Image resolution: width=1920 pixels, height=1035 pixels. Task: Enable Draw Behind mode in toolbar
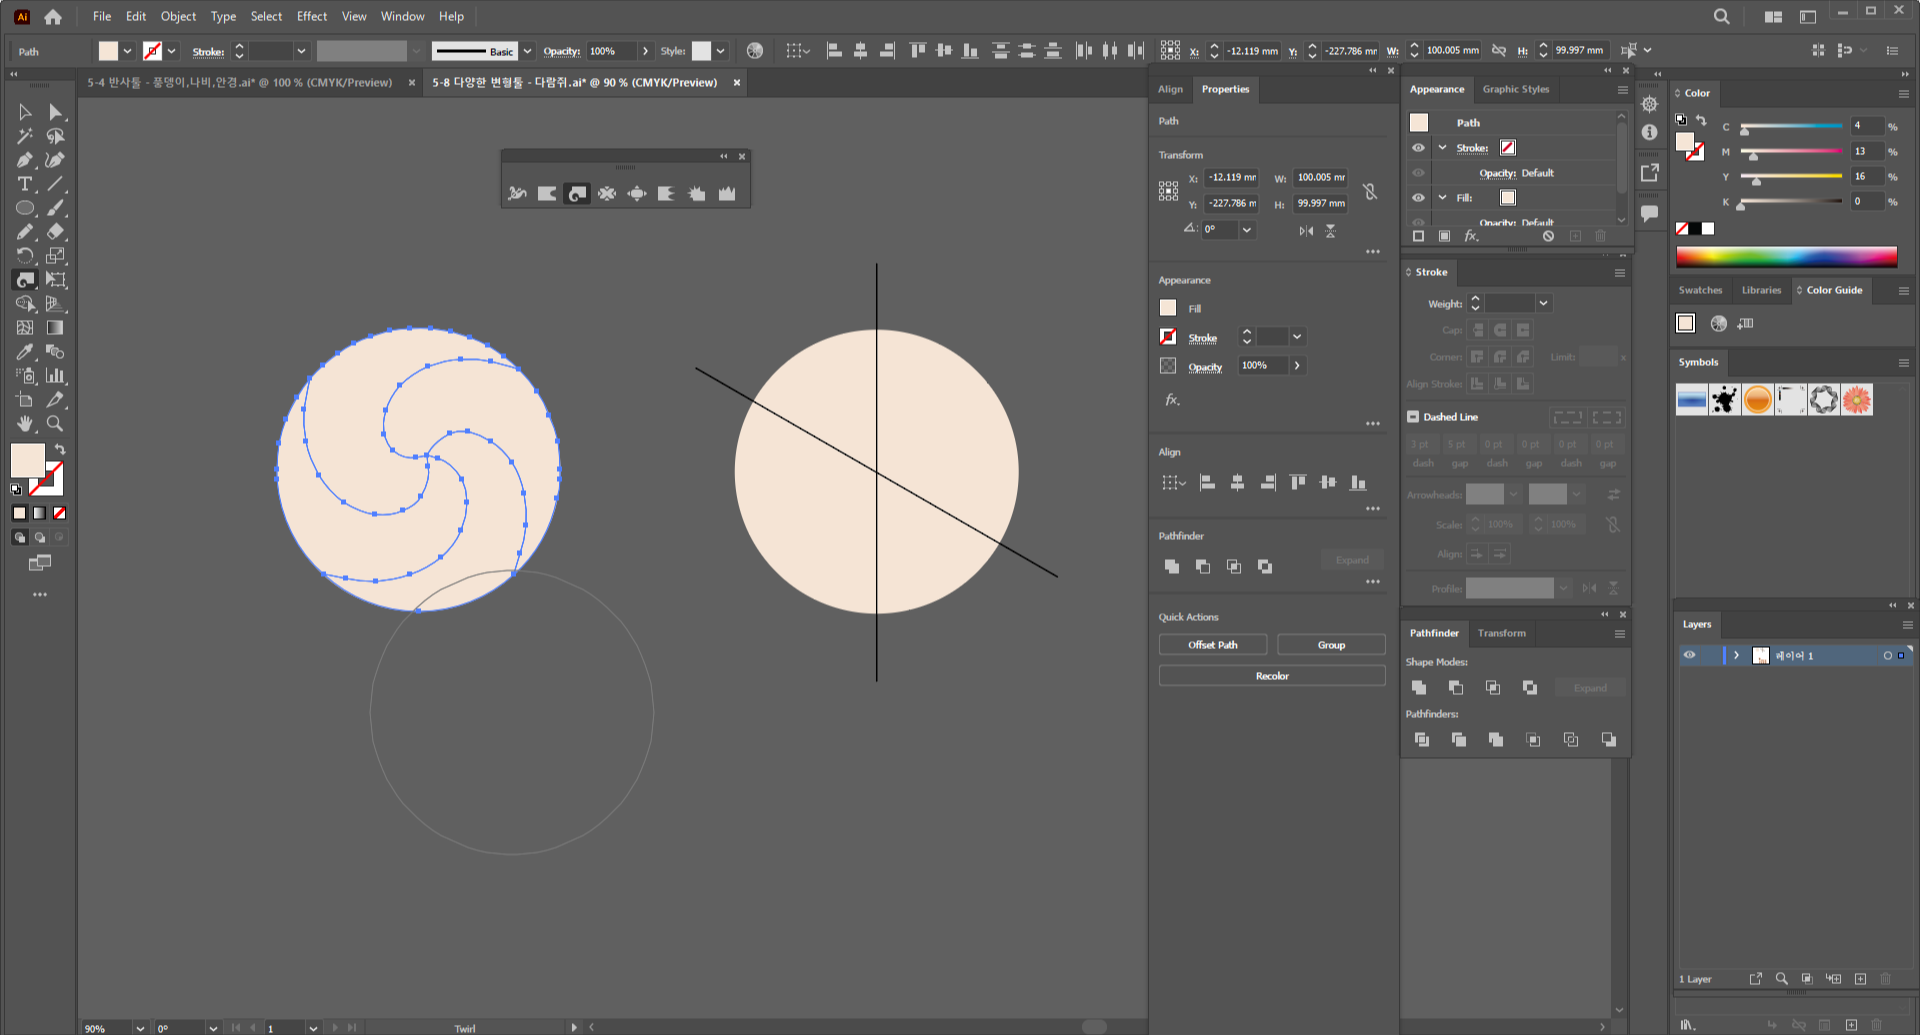click(40, 537)
